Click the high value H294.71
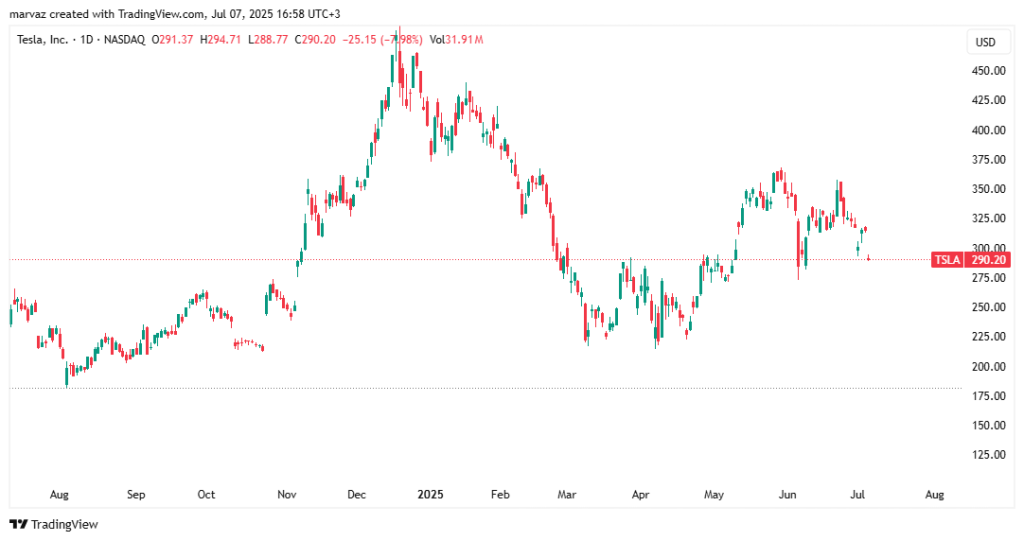 tap(220, 40)
